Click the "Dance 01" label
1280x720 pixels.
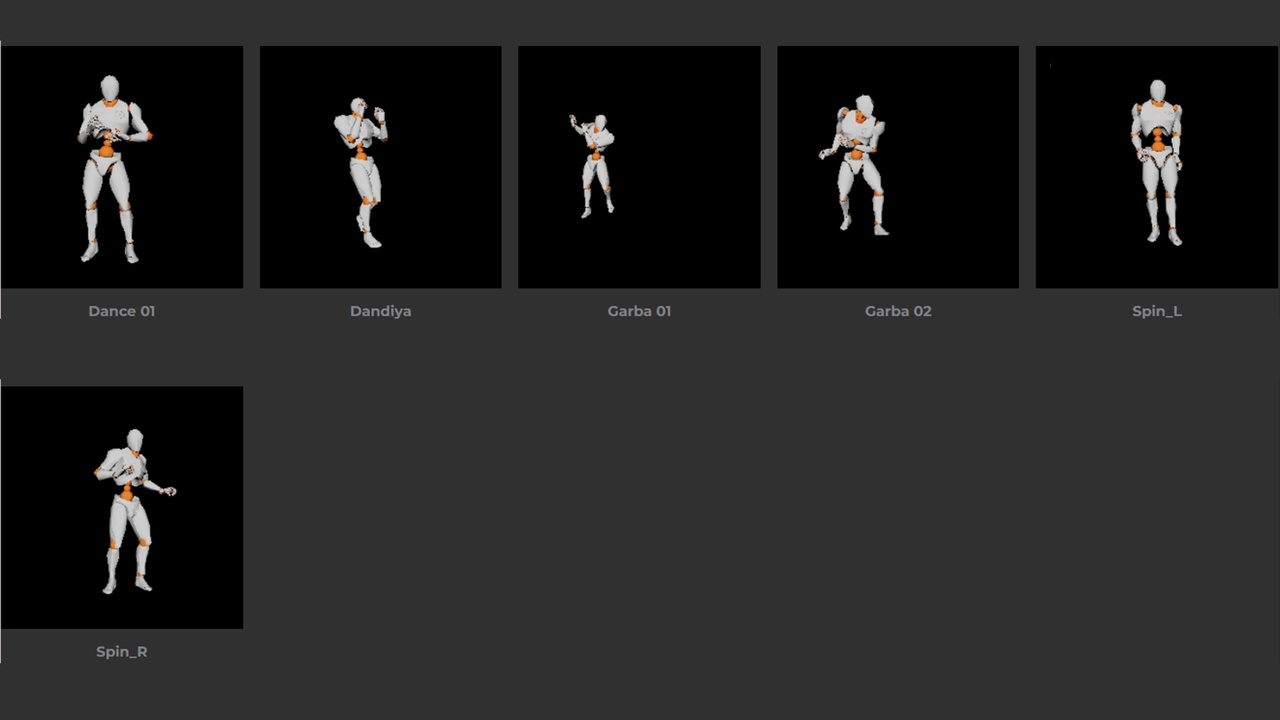tap(122, 311)
